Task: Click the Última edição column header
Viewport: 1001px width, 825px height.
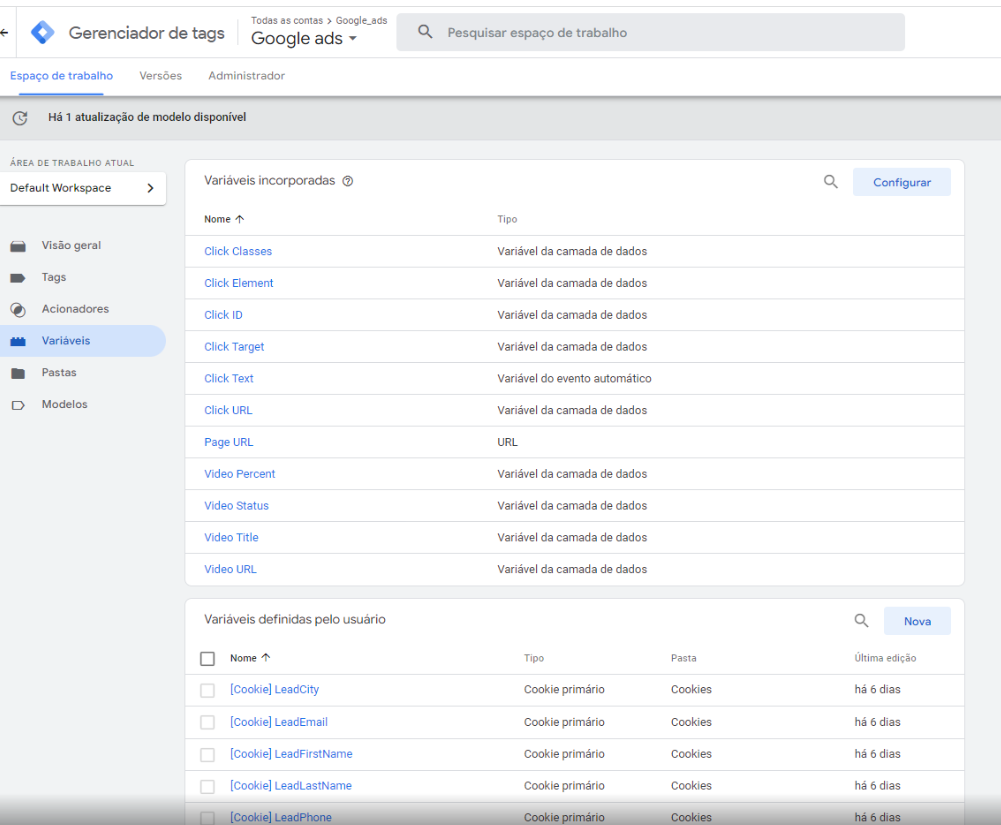Action: pos(885,658)
